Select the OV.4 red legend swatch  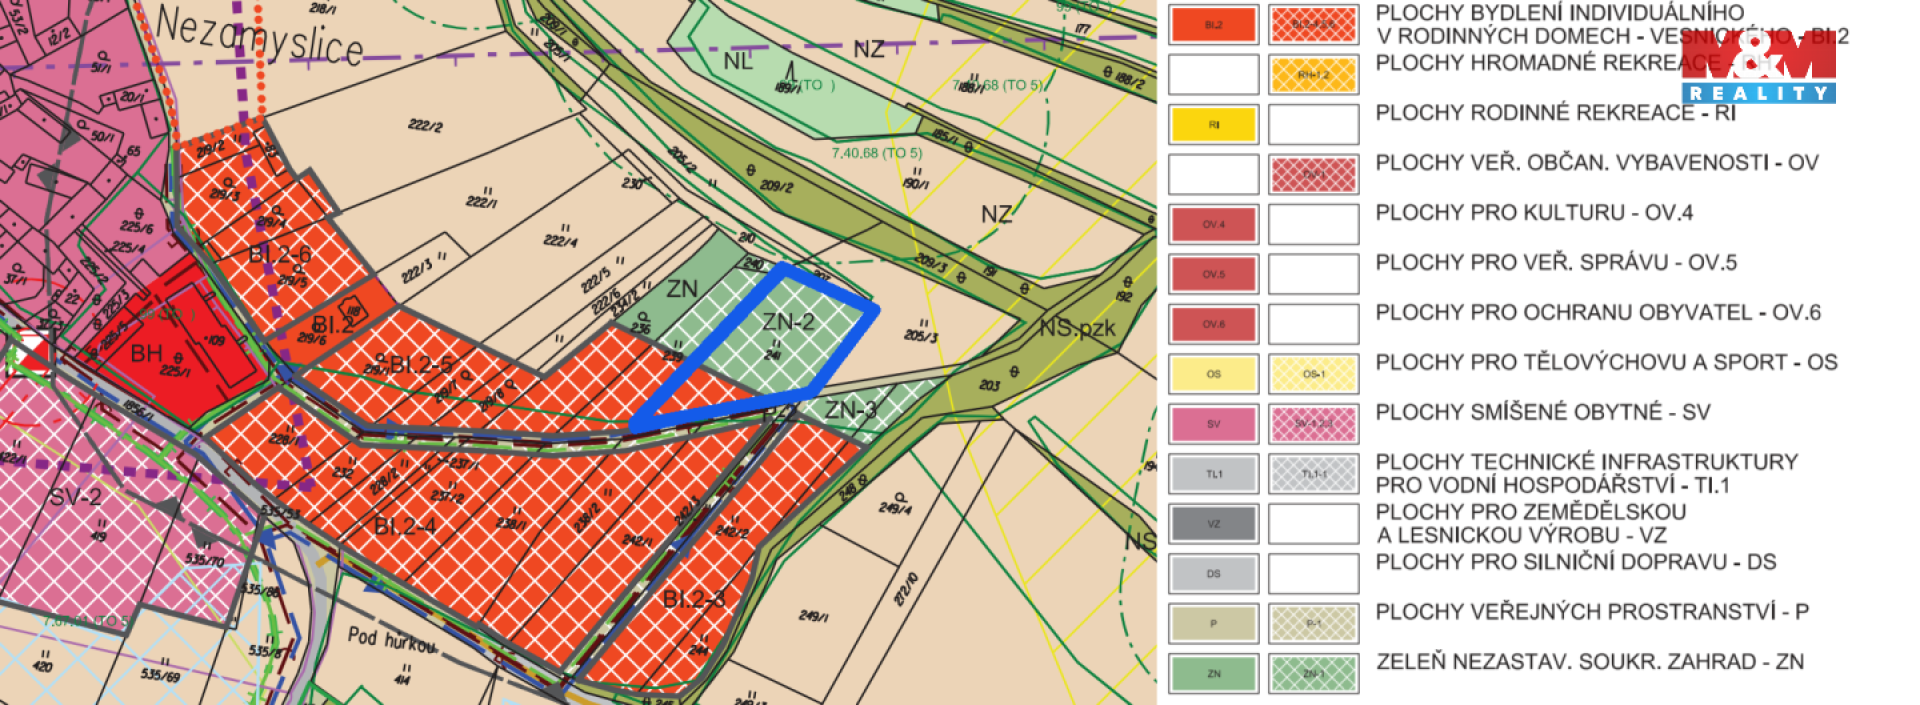(x=1213, y=225)
